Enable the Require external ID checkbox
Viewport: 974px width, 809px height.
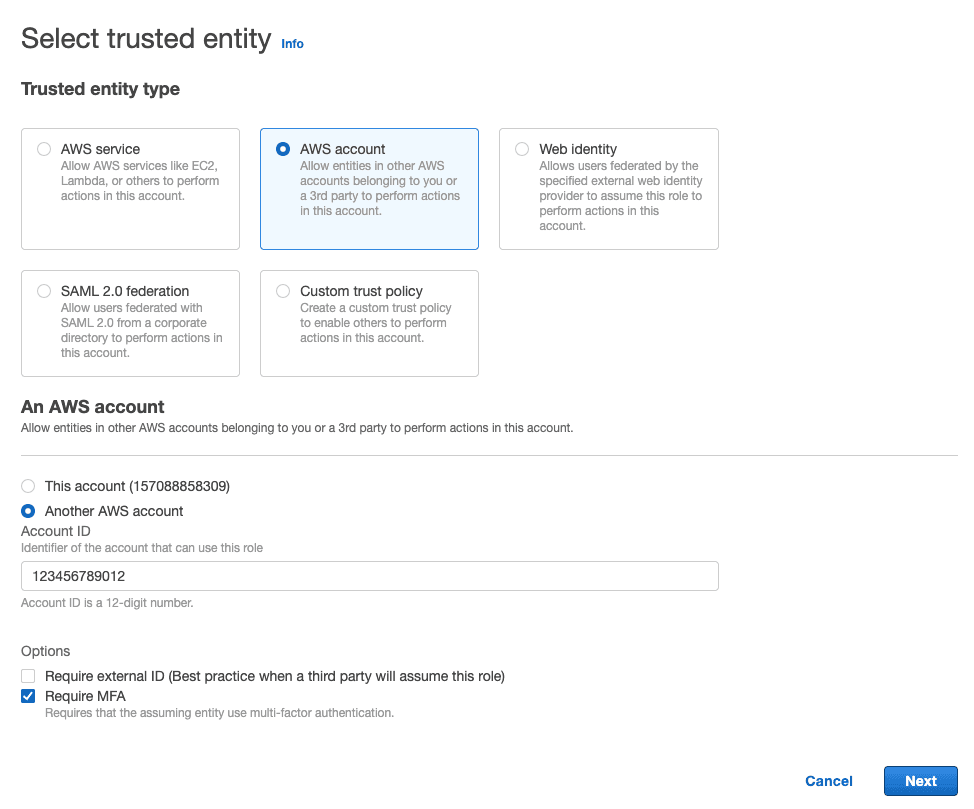pos(28,676)
